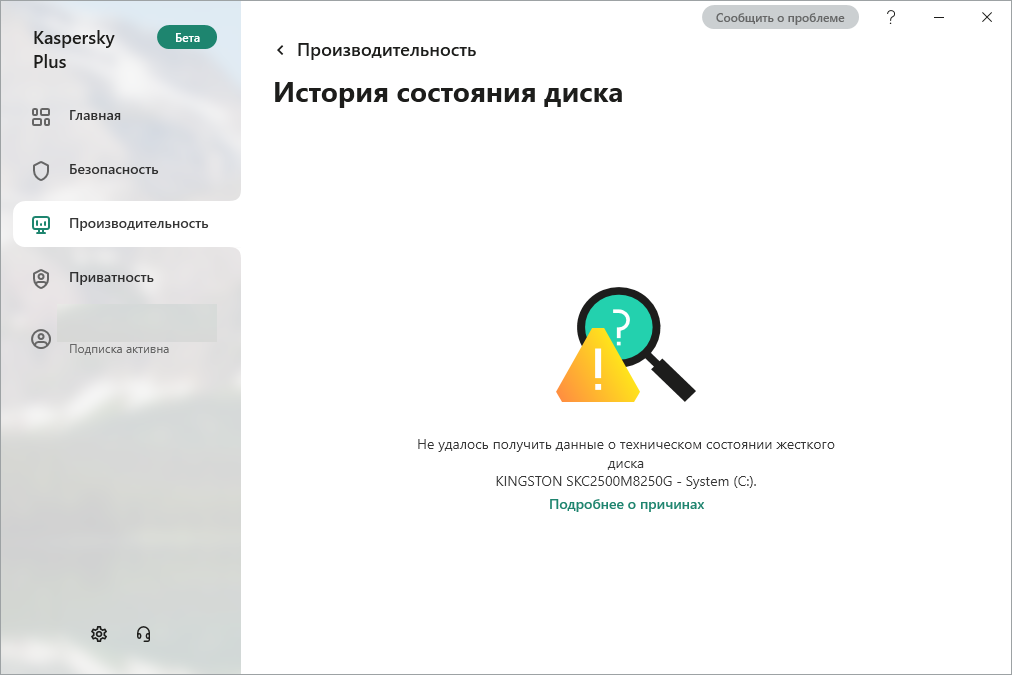
Task: Click the 'Не удалось получить данные' message
Action: coord(625,454)
